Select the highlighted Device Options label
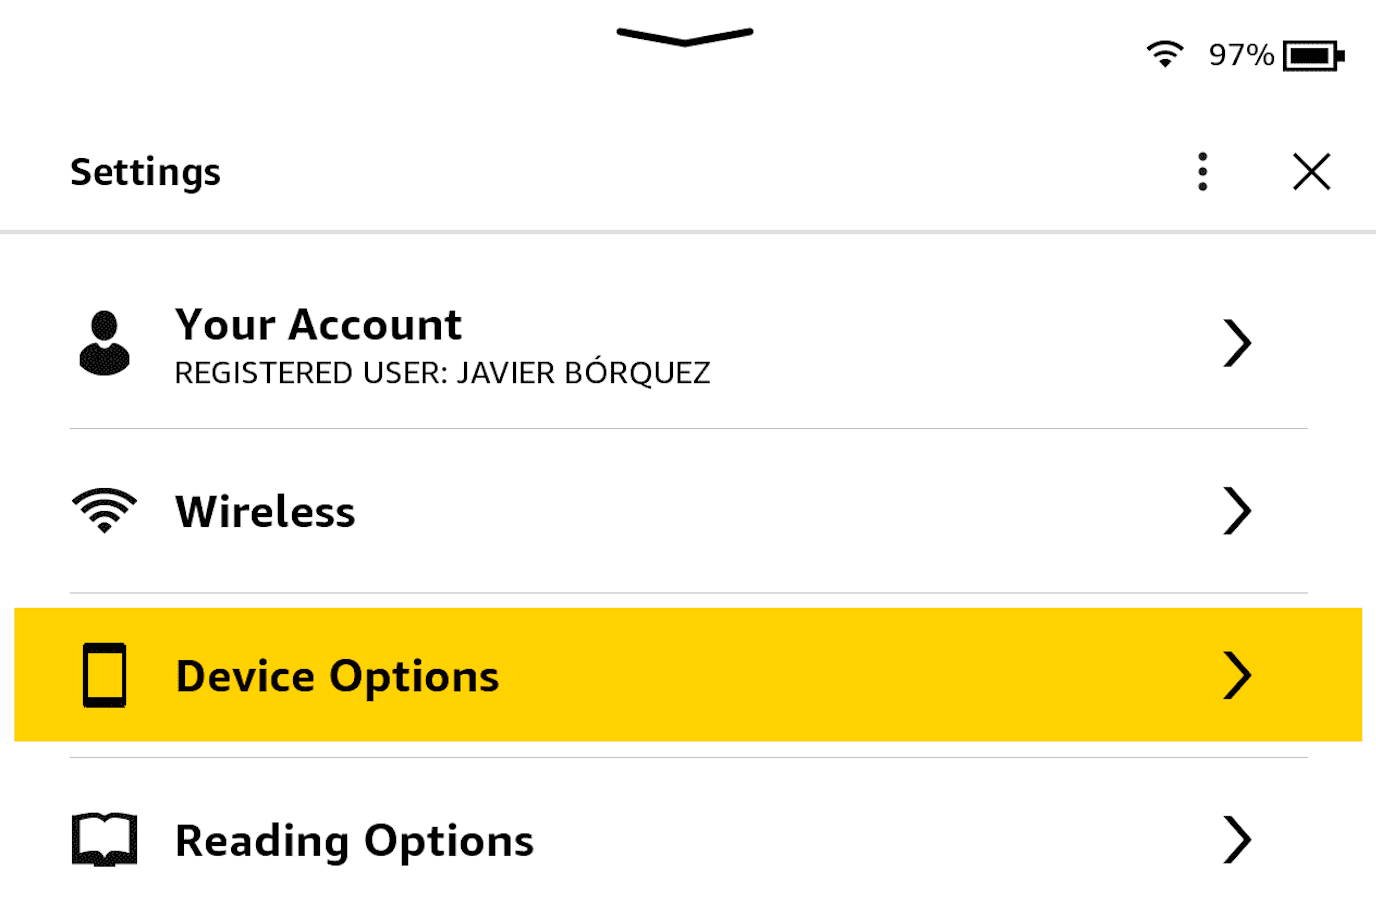 click(337, 676)
